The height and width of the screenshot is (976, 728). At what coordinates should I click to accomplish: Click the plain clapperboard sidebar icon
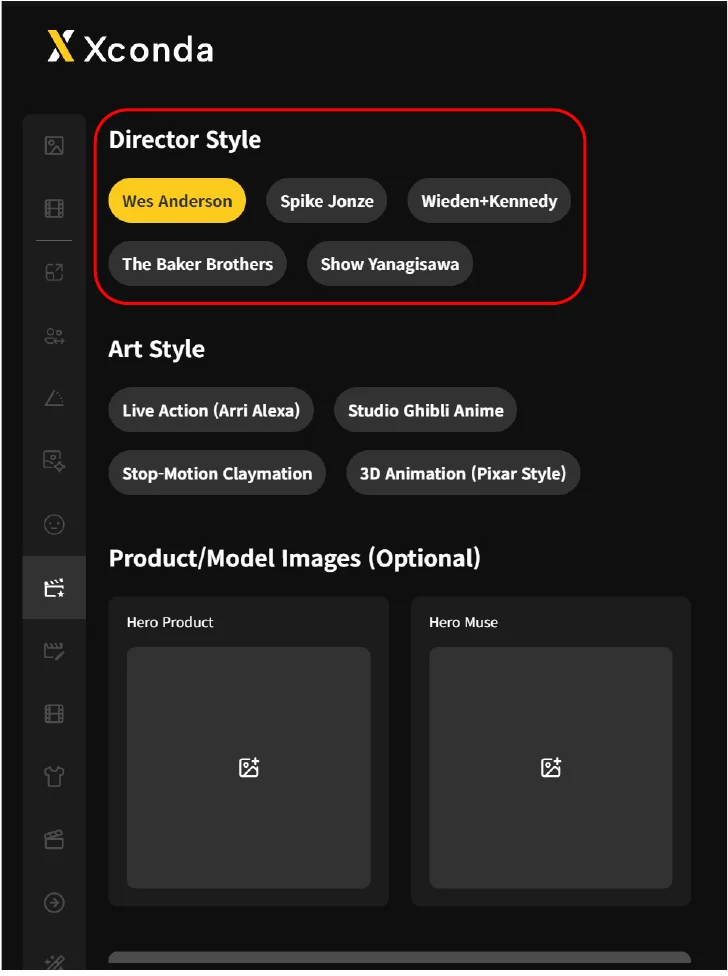pyautogui.click(x=54, y=840)
